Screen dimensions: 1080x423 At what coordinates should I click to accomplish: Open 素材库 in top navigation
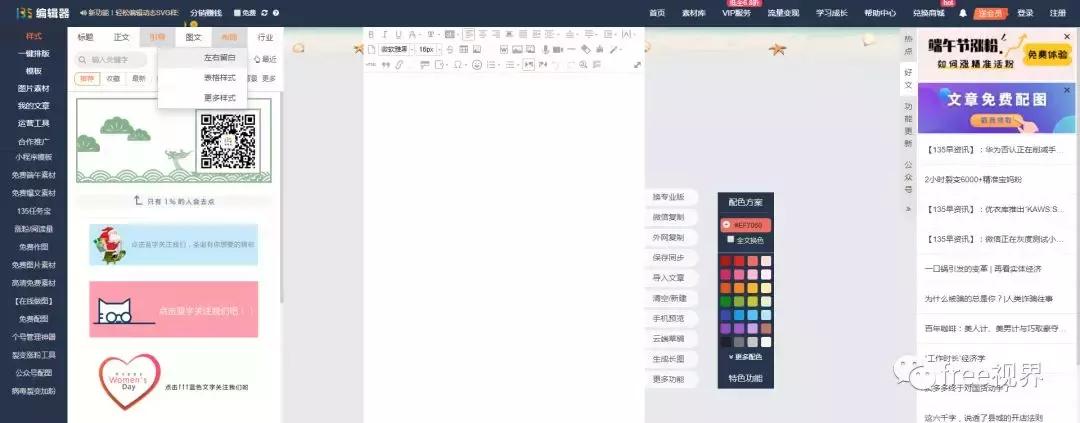point(694,13)
